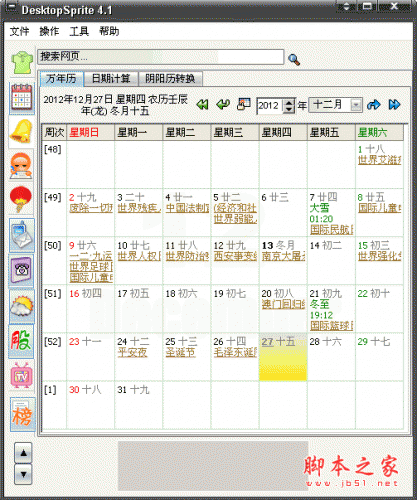This screenshot has height=500, width=417.
Task: Click the sidebar scroll down arrow button
Action: coord(23,474)
